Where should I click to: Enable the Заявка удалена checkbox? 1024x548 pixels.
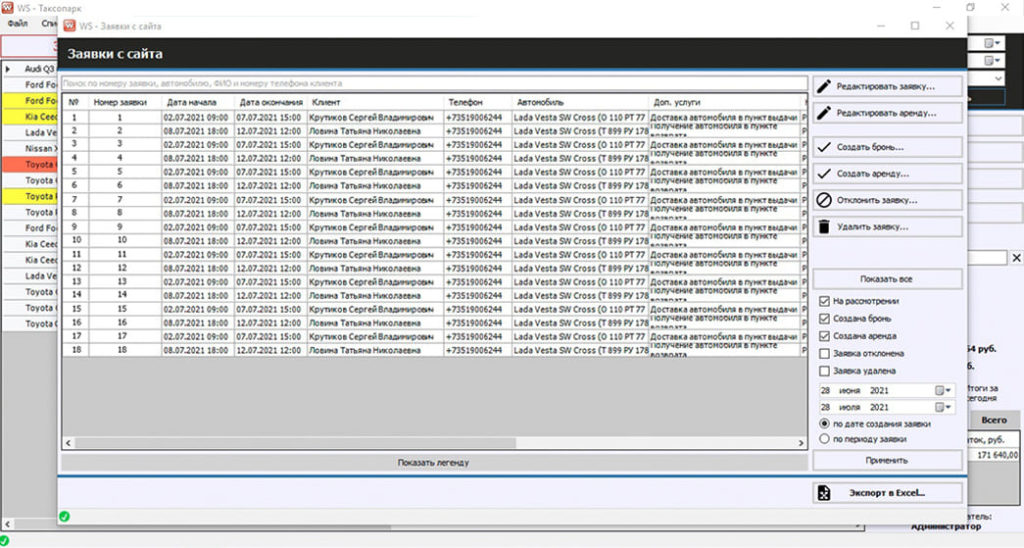824,371
